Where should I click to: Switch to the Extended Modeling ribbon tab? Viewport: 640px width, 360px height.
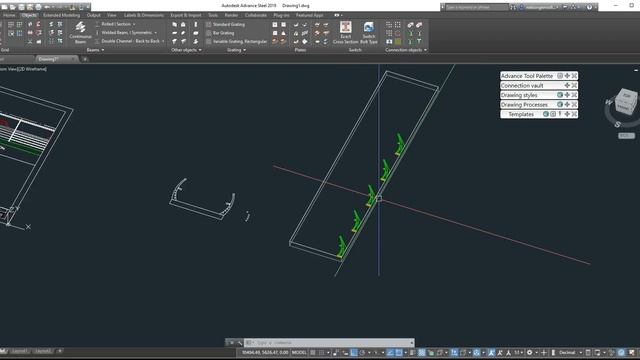62,15
